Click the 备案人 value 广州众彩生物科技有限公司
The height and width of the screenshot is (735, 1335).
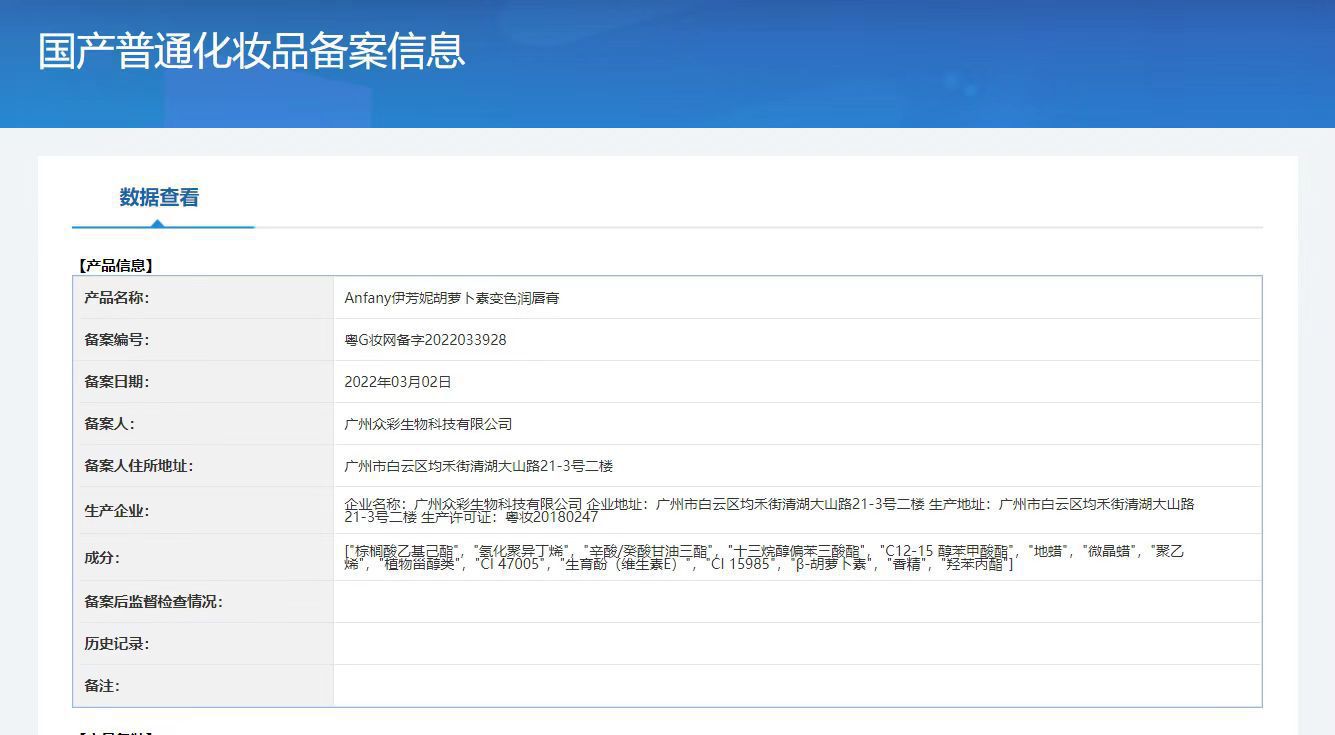(x=428, y=424)
